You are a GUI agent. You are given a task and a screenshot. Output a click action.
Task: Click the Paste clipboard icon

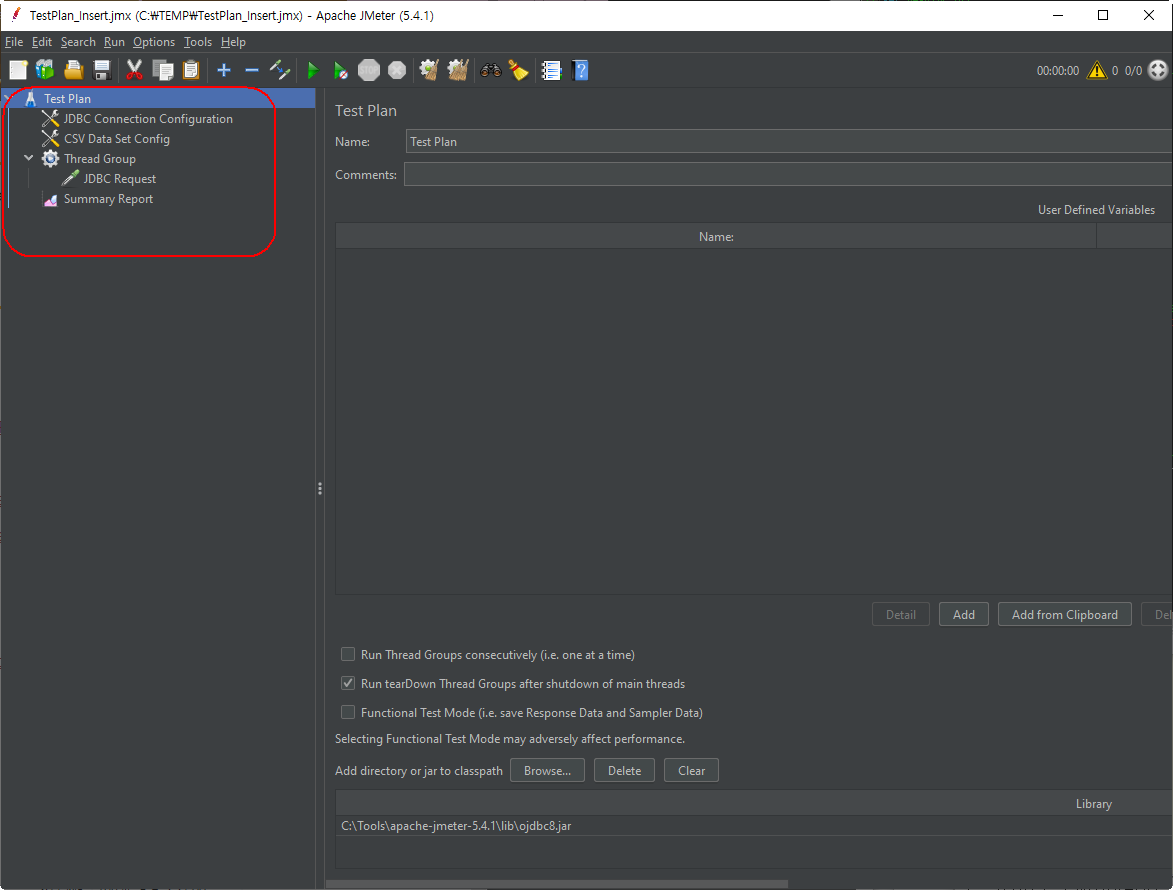pyautogui.click(x=191, y=70)
